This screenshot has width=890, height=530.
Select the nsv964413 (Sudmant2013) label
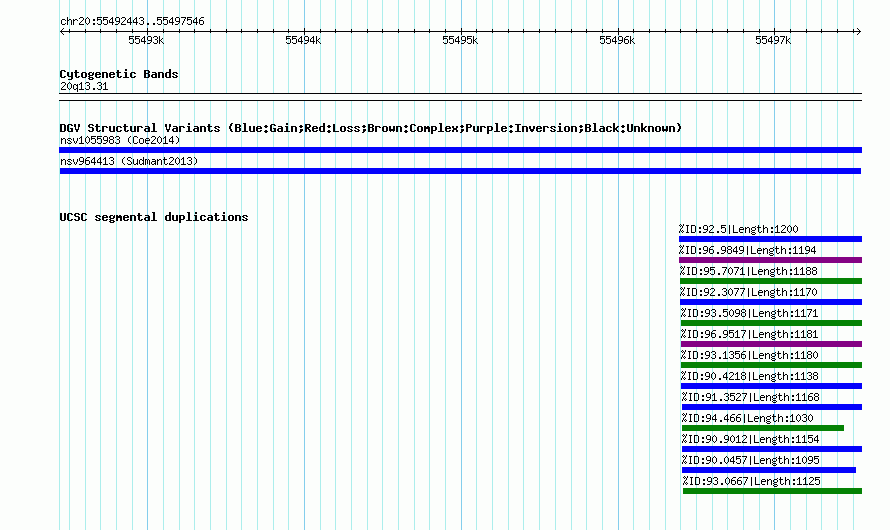pos(129,161)
